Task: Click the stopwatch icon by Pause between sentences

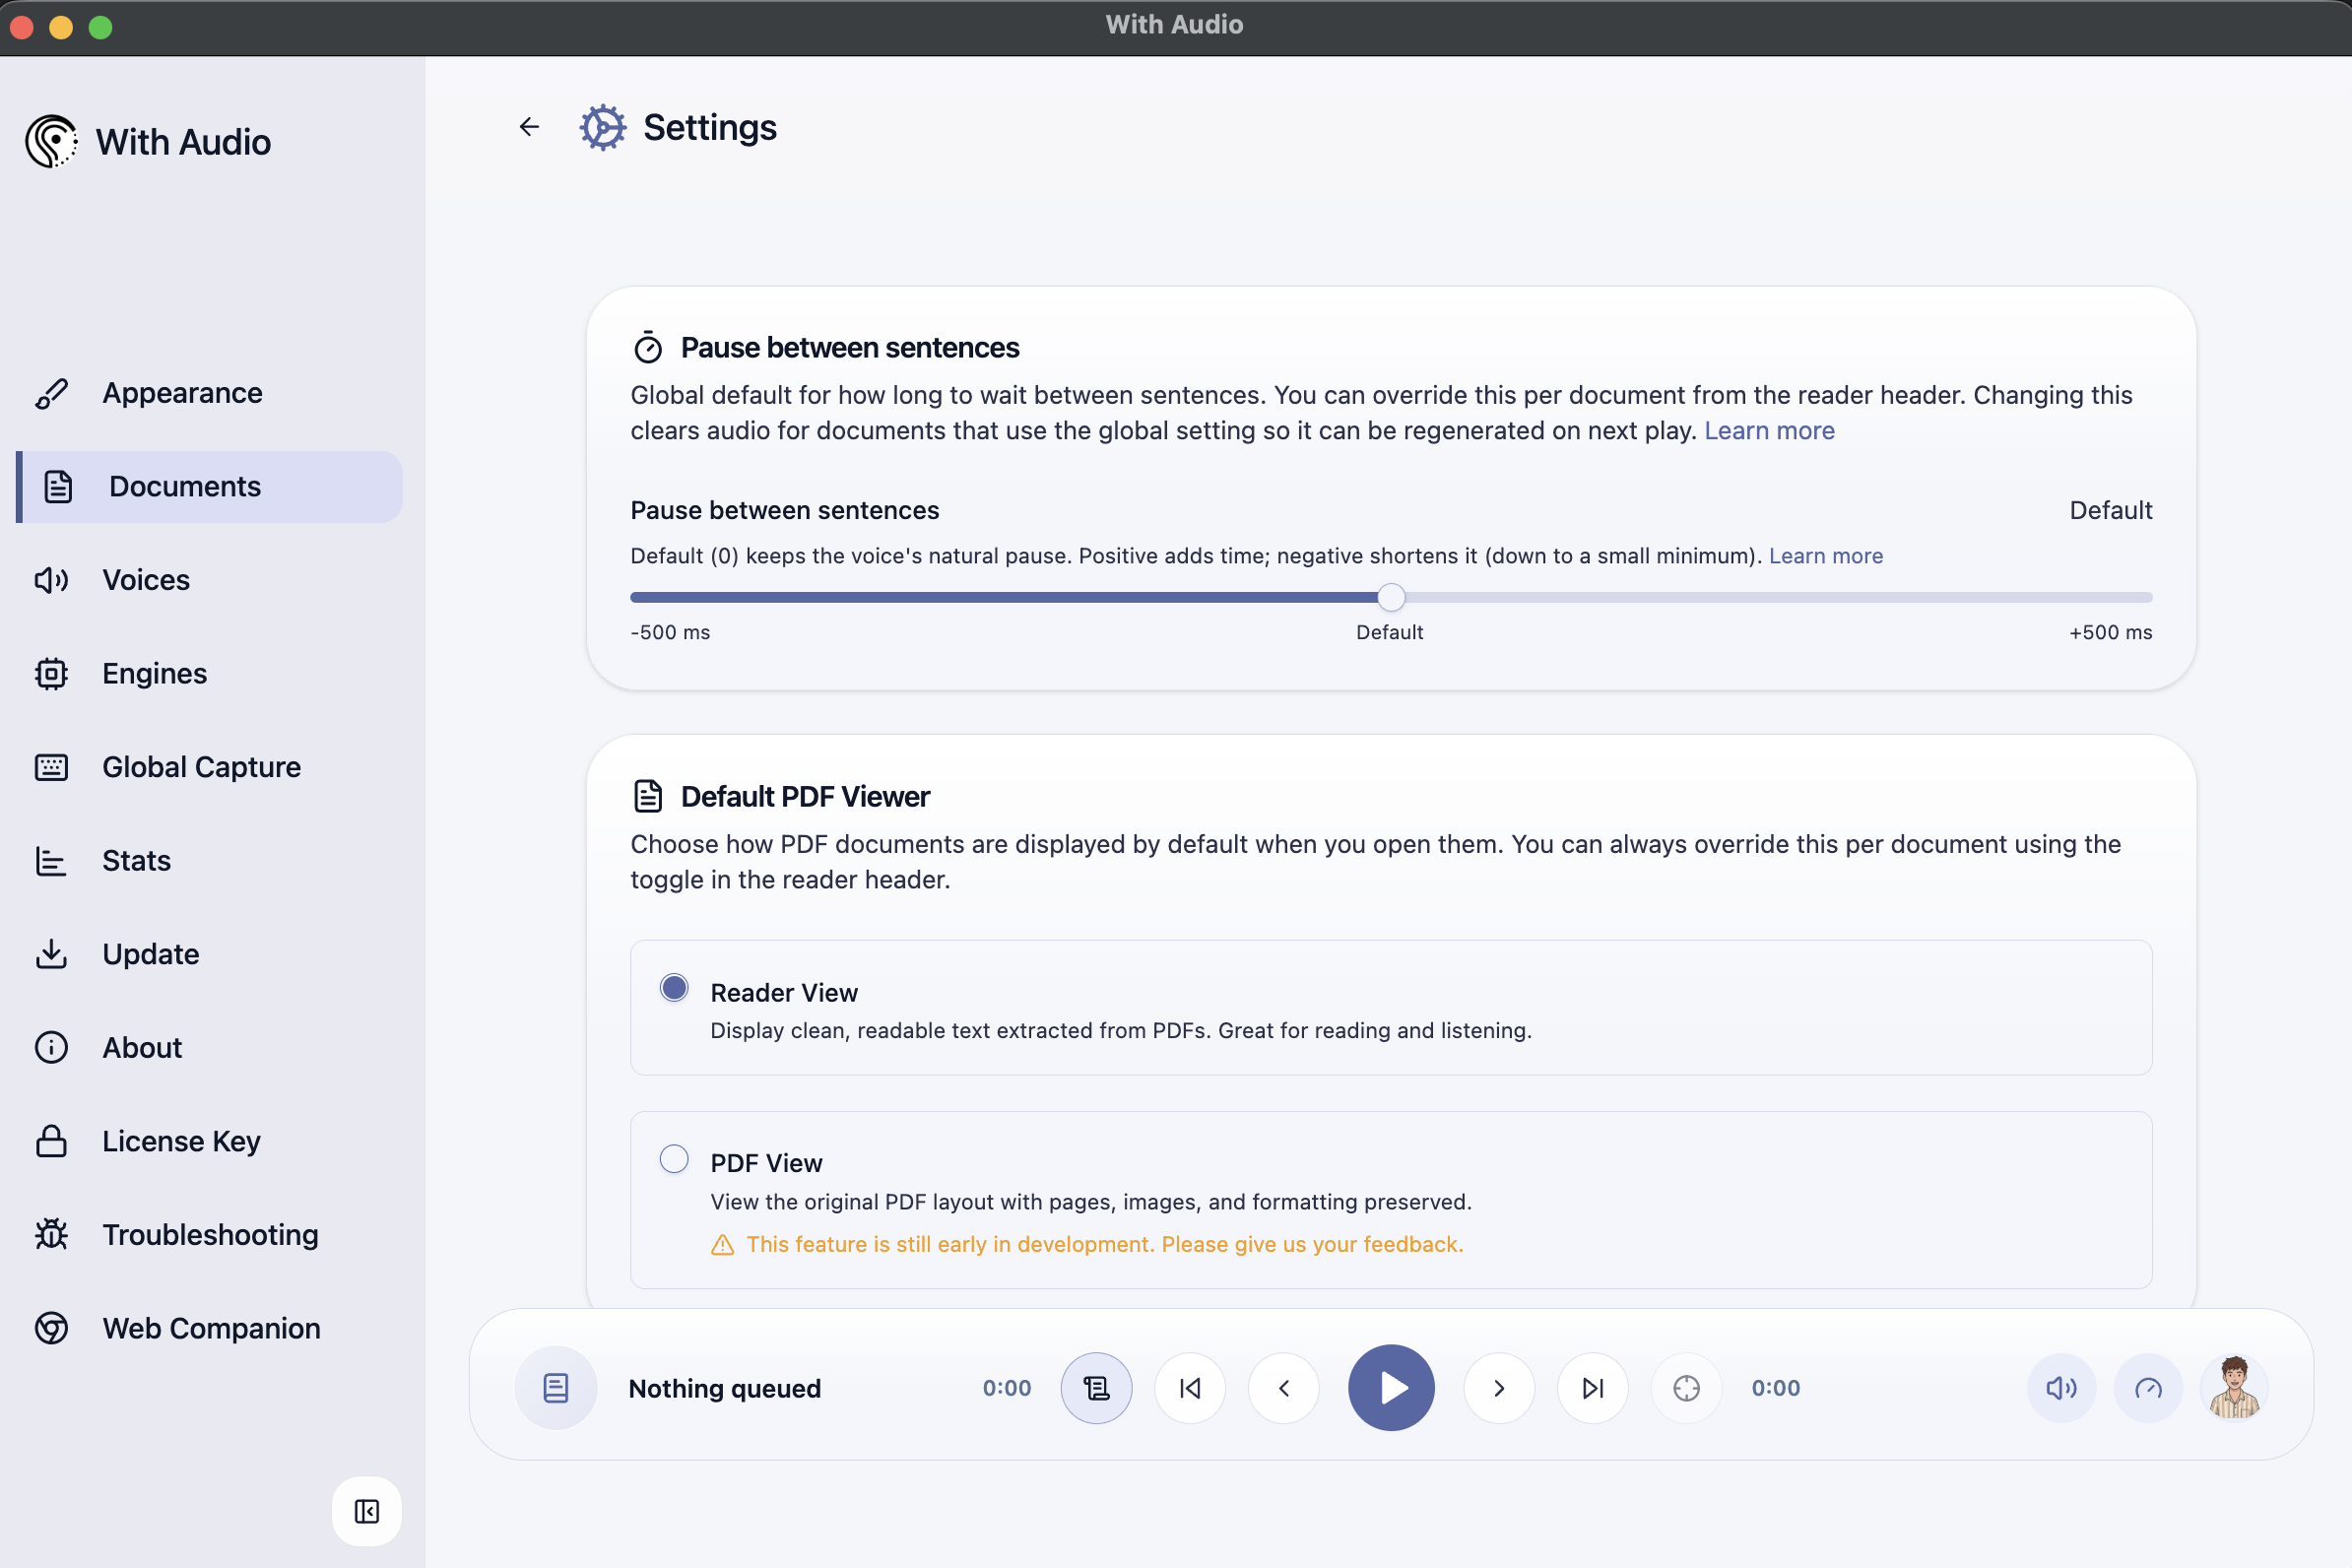Action: (x=648, y=347)
